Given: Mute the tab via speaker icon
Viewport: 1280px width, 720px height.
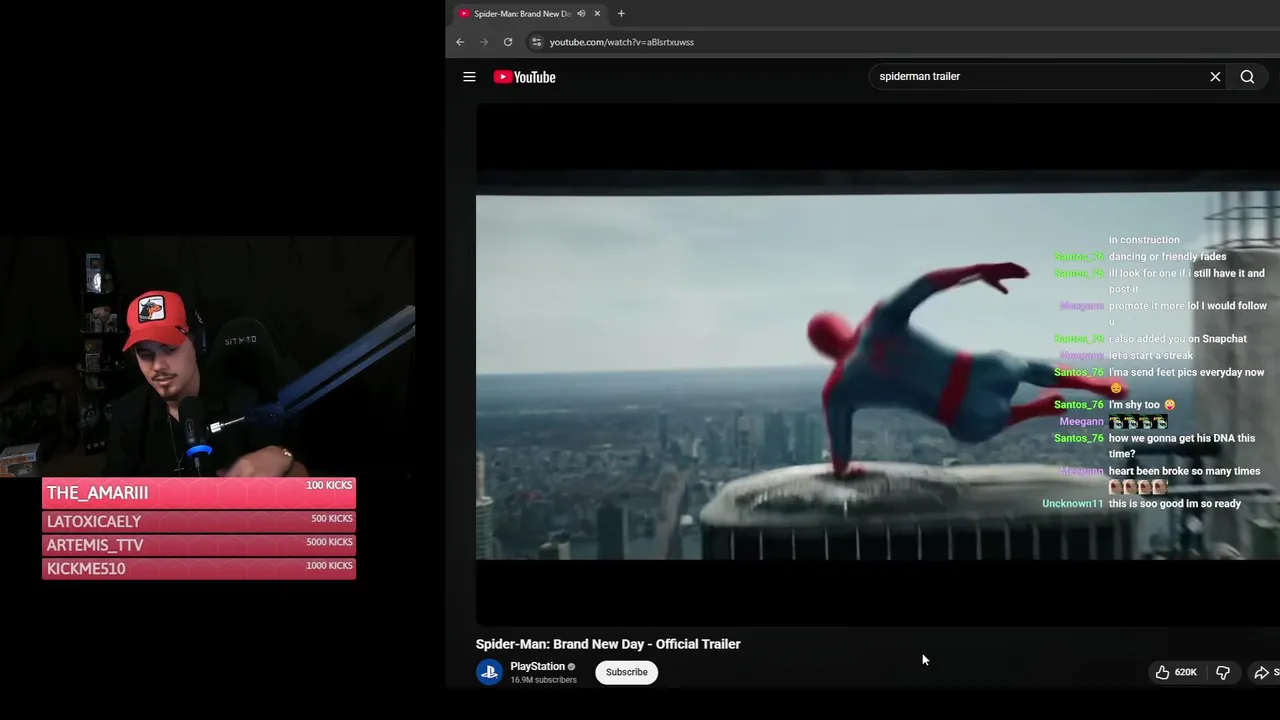Looking at the screenshot, I should tap(581, 14).
